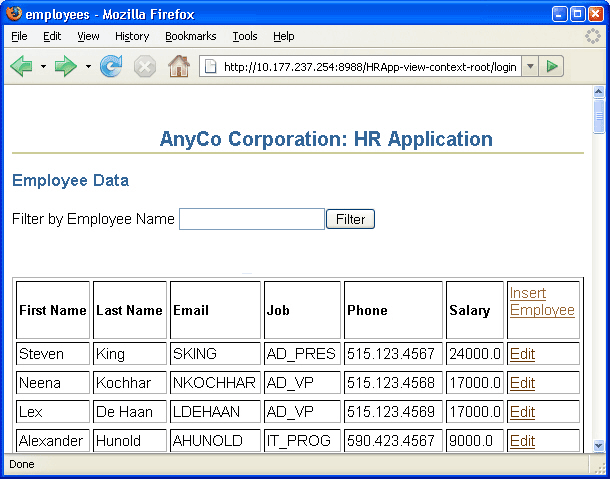Screen dimensions: 610x479
Task: Expand the address bar URL dropdown
Action: tap(530, 66)
